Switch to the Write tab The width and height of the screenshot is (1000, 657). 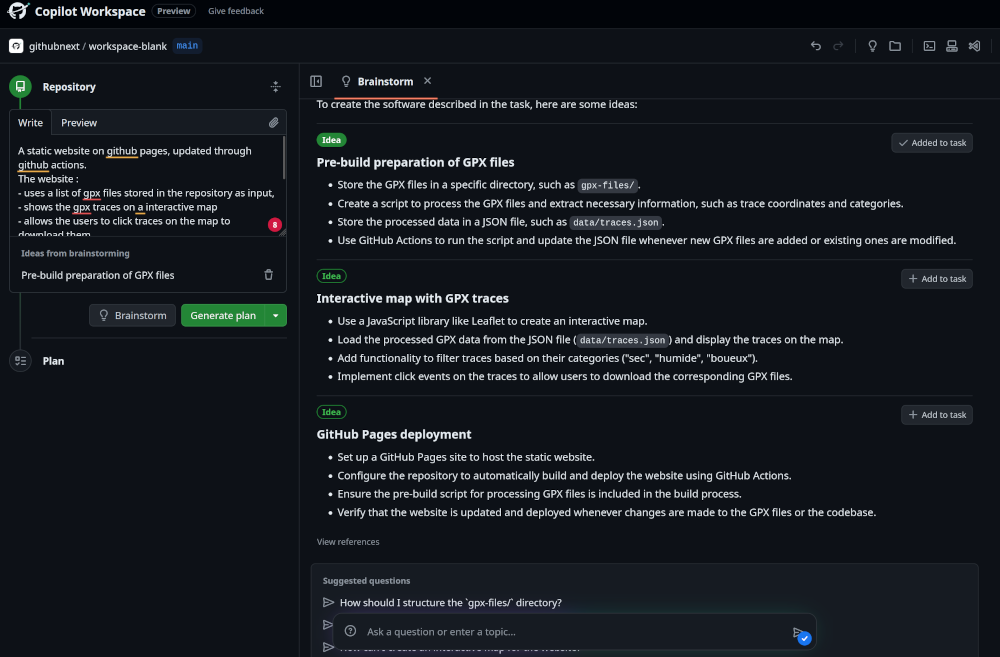pos(30,122)
